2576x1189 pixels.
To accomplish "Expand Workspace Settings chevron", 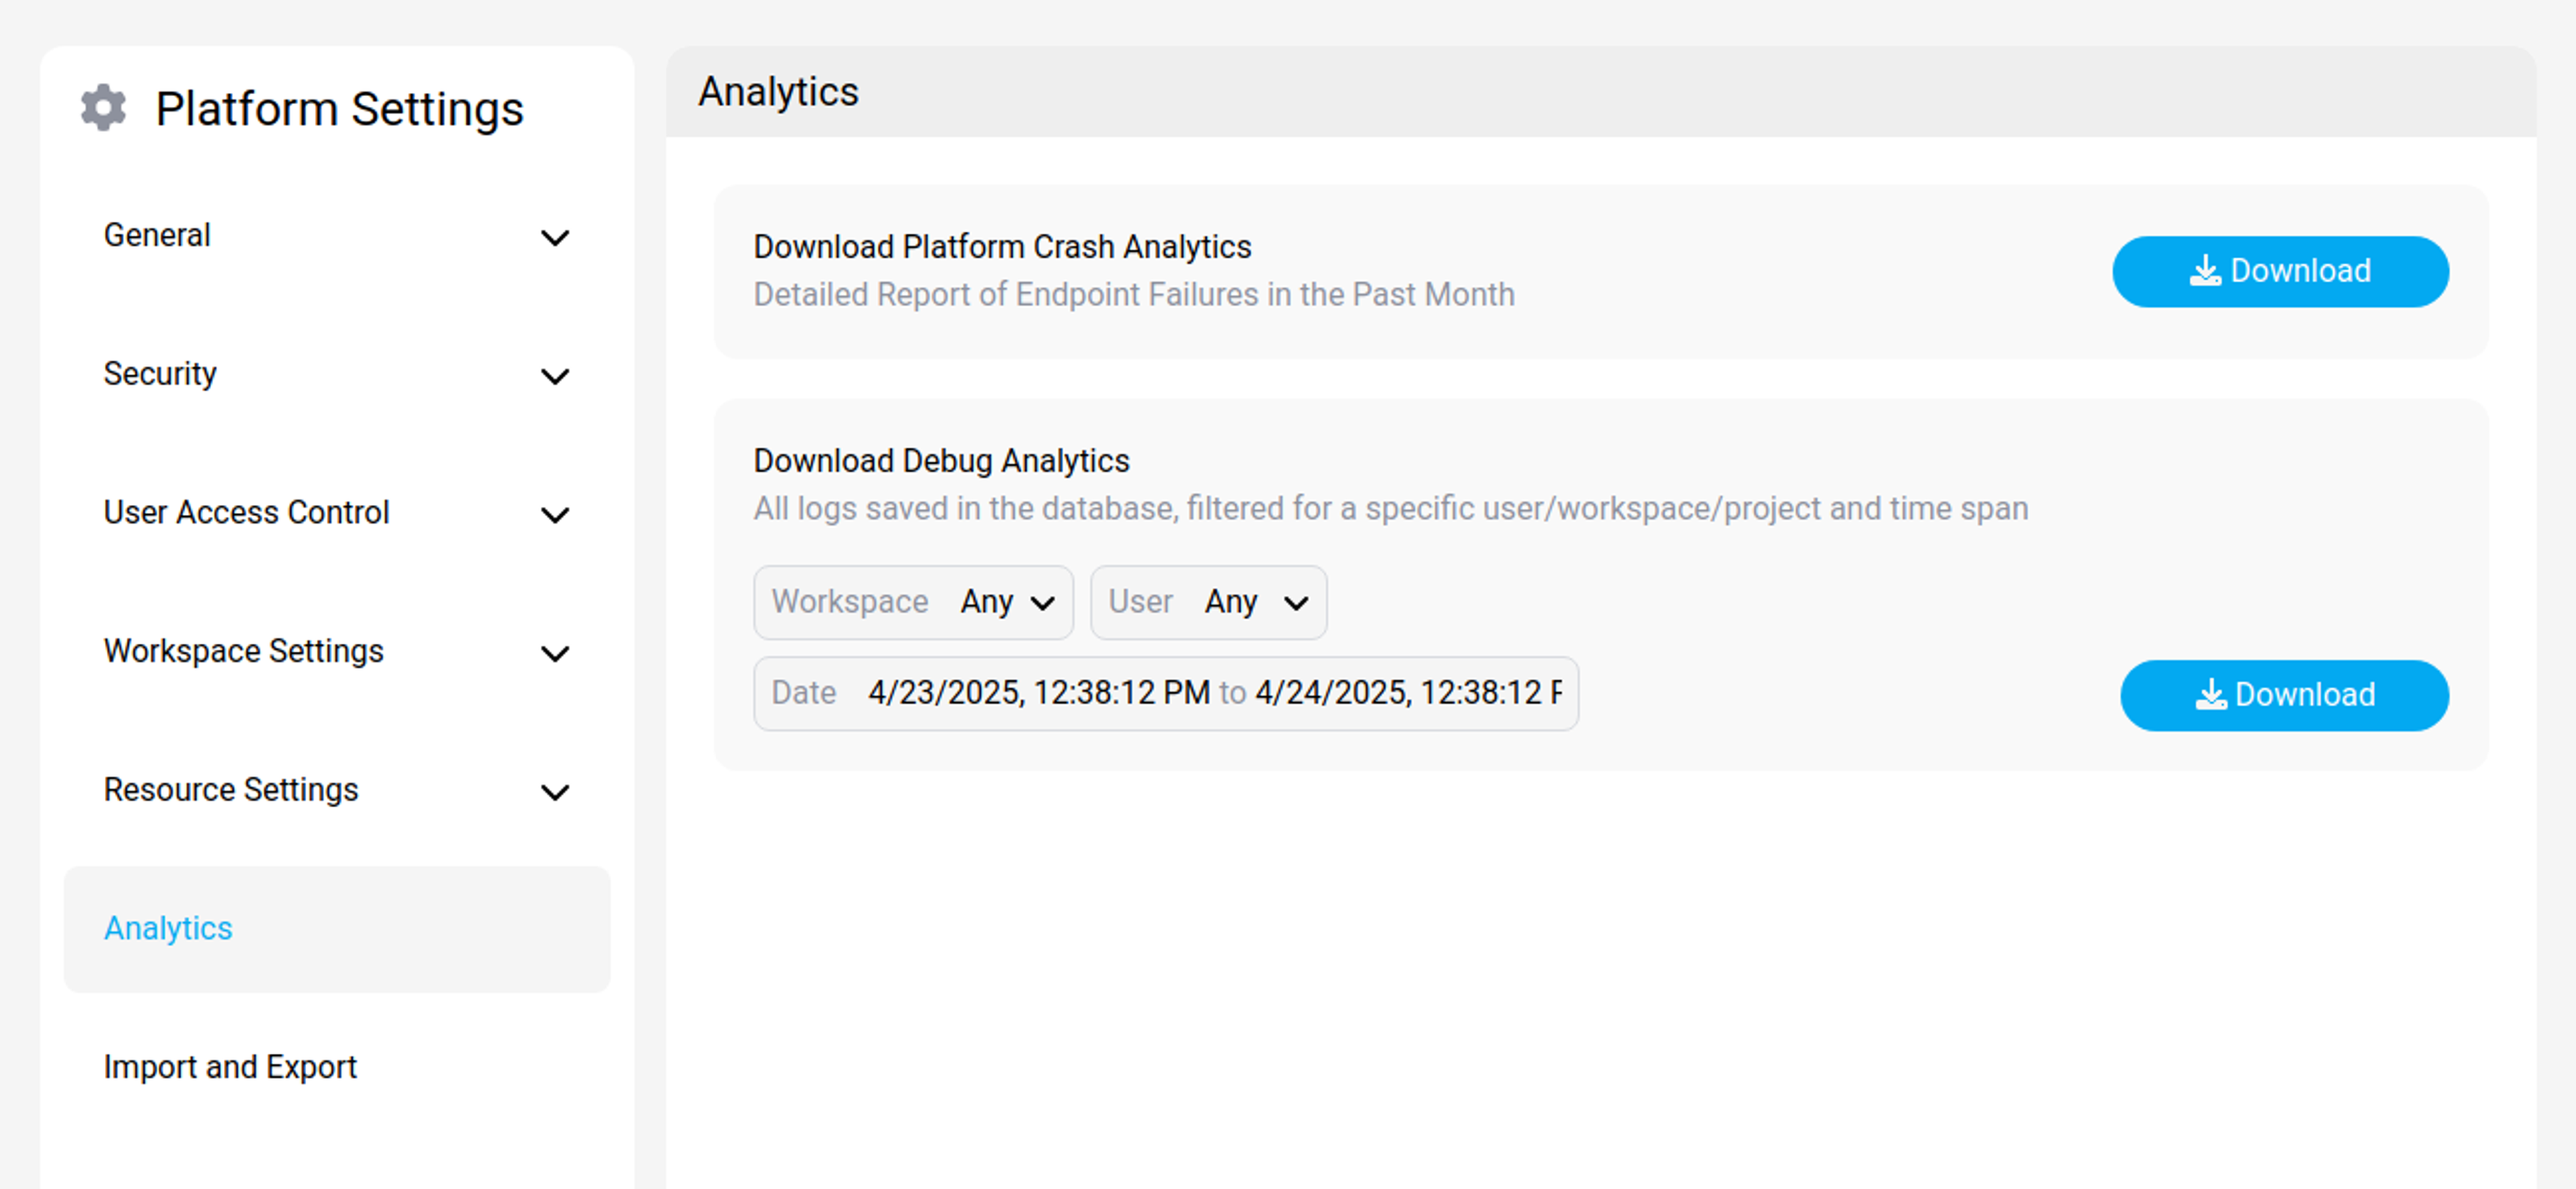I will [555, 653].
